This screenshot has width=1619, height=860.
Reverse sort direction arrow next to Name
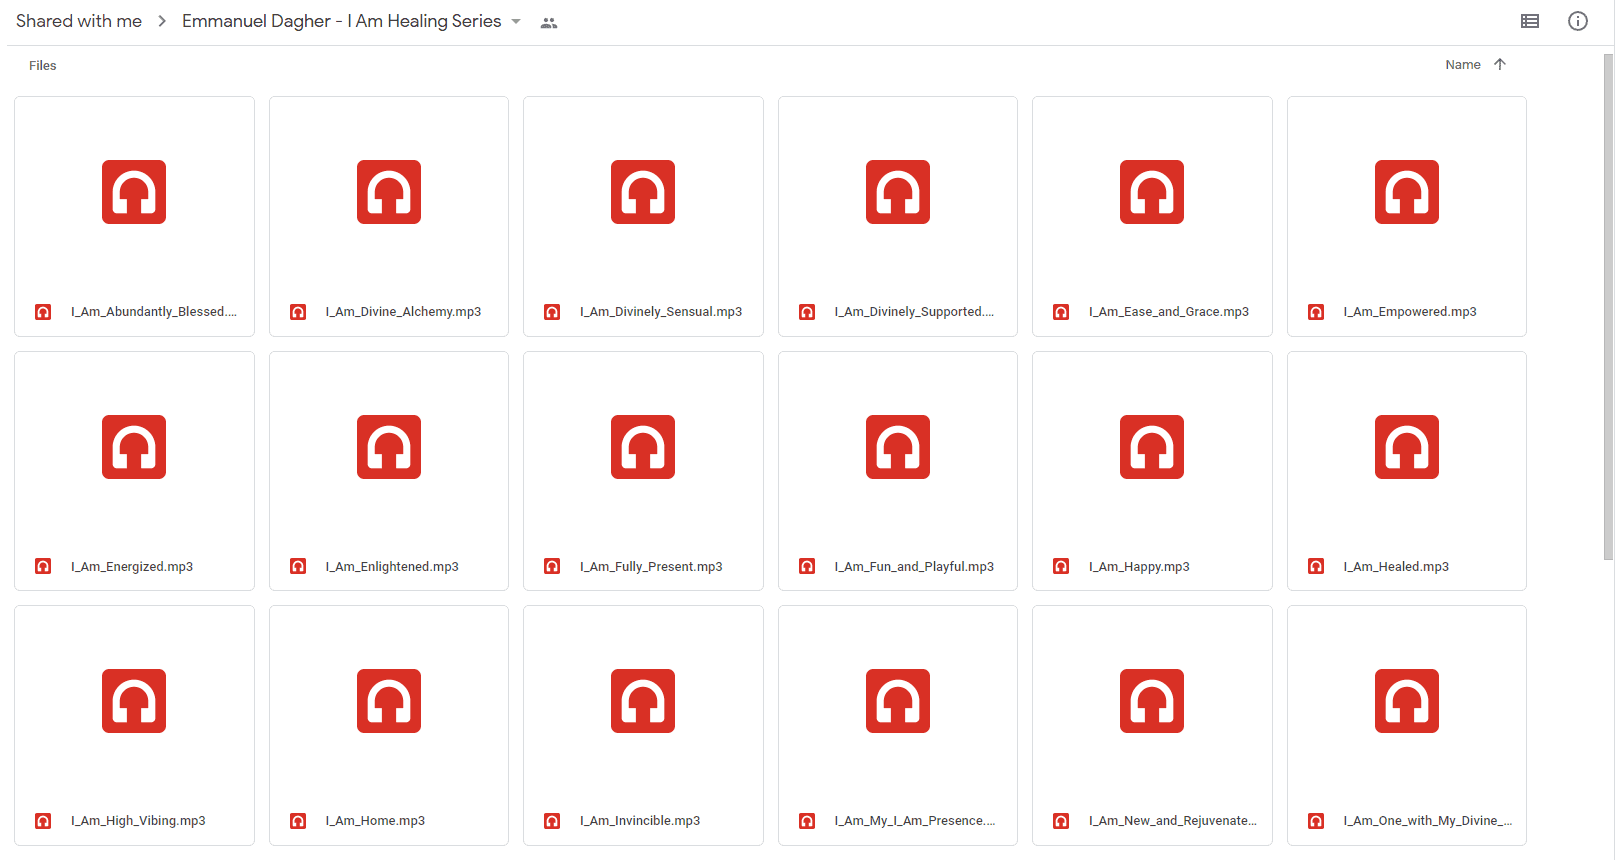(1499, 64)
